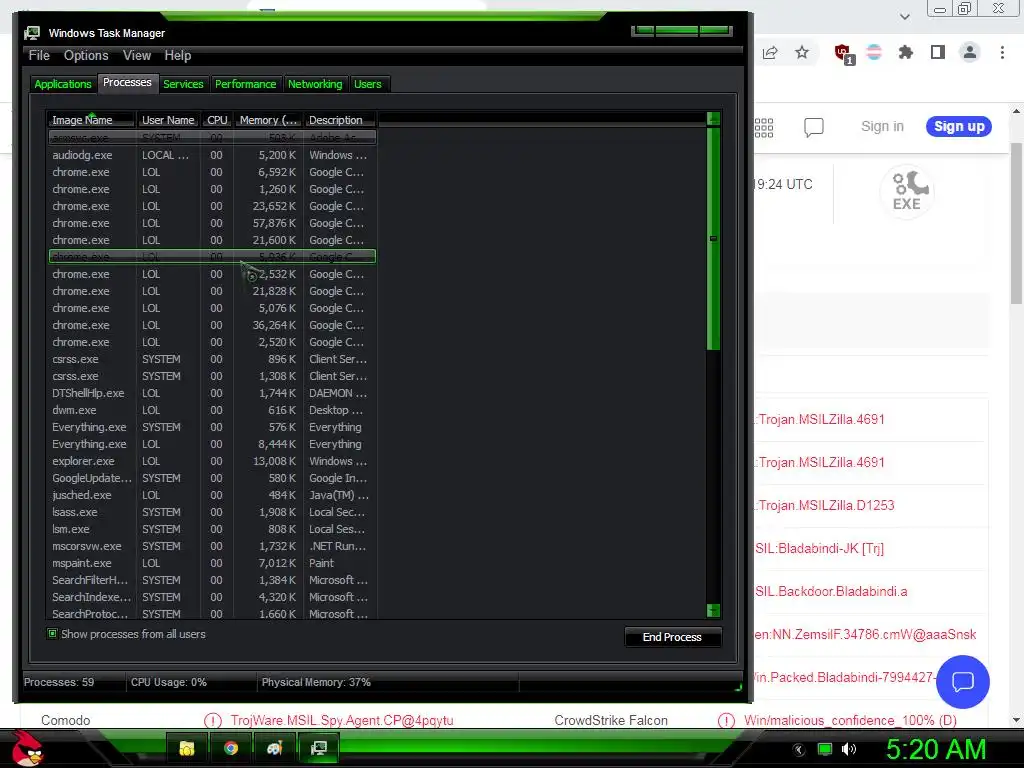The image size is (1024, 768).
Task: Open the file explorer taskbar icon
Action: point(187,748)
